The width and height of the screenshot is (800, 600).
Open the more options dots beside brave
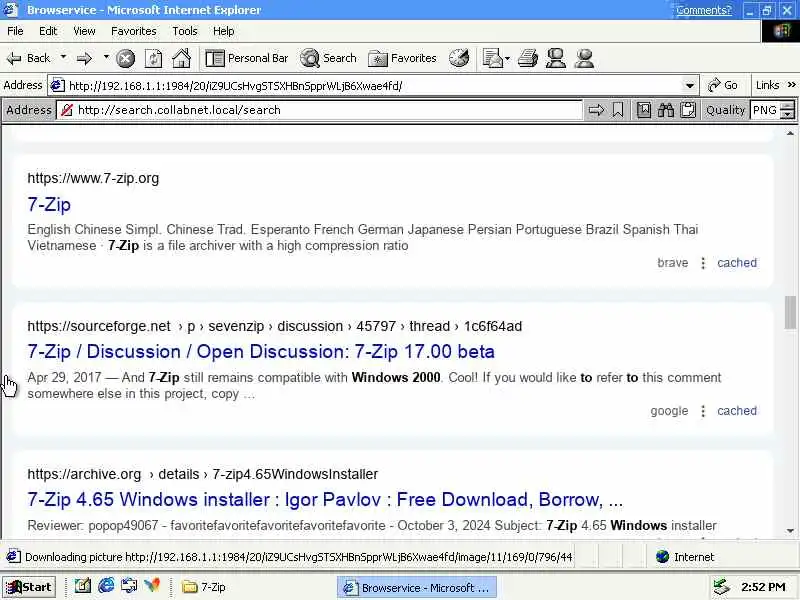coord(703,263)
